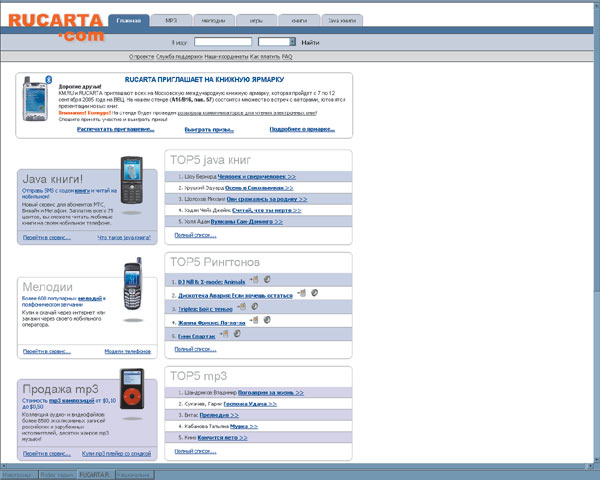Open the мелодии tab
600x480 pixels.
214,21
